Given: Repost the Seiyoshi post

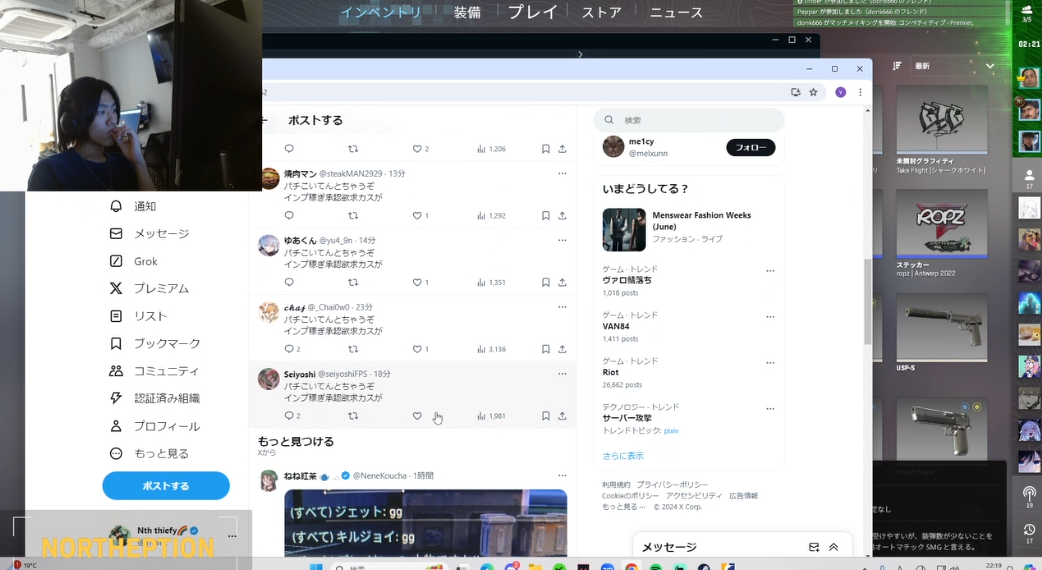Looking at the screenshot, I should click(x=353, y=416).
